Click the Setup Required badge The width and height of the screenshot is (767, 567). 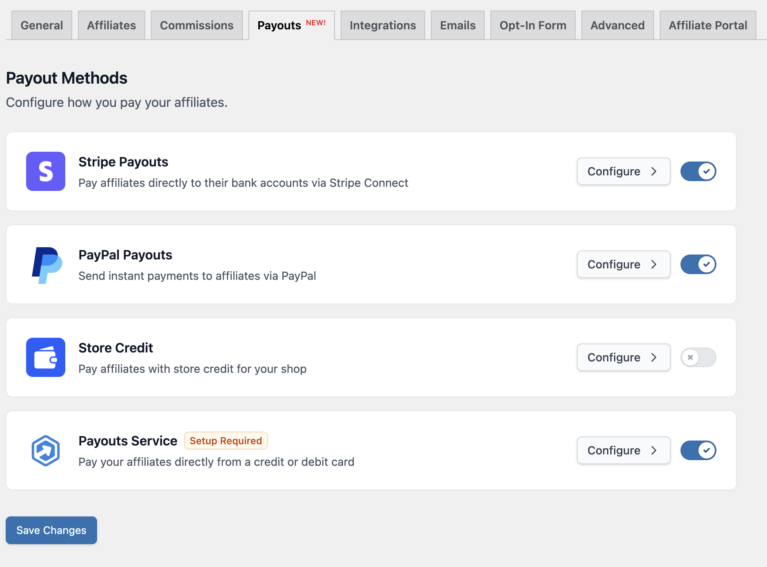pyautogui.click(x=226, y=441)
